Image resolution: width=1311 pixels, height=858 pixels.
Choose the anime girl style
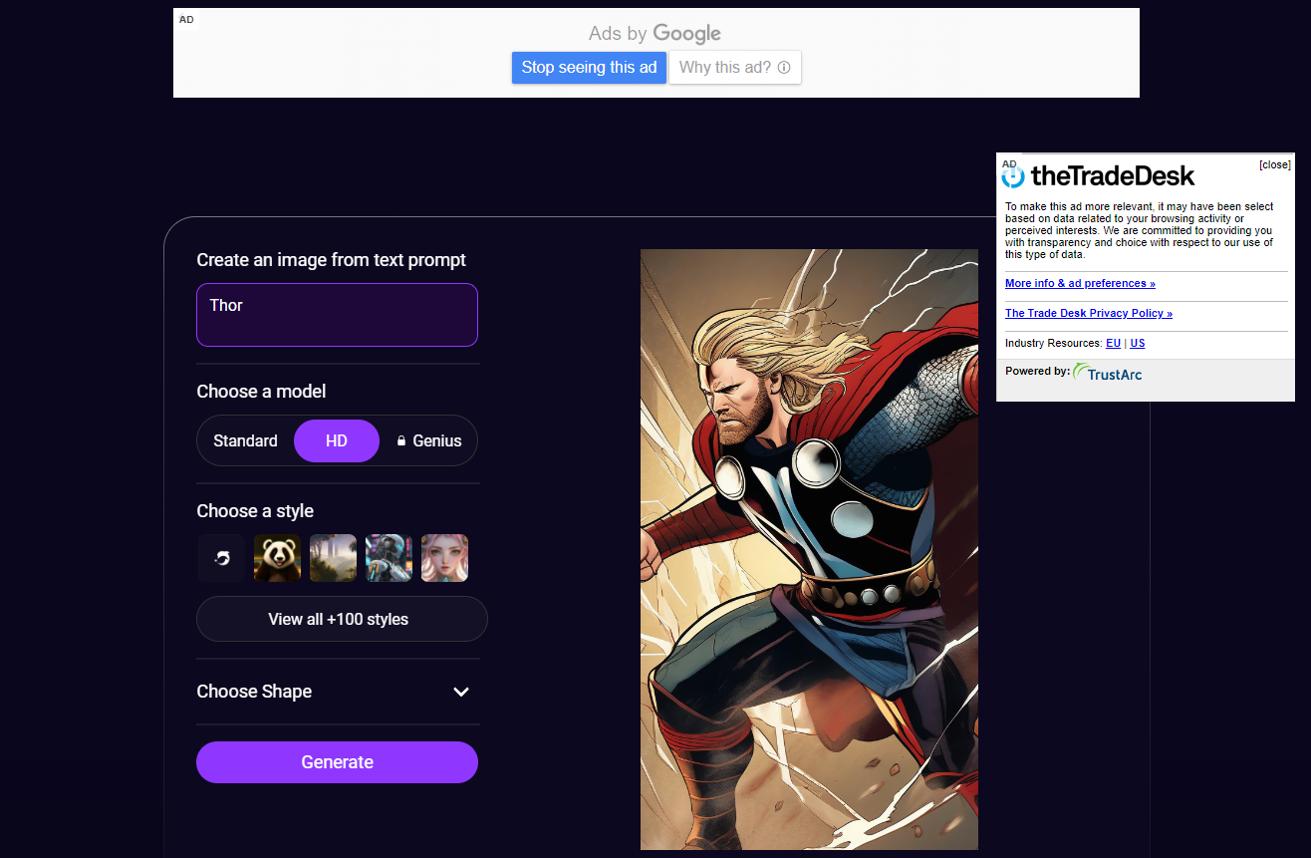[x=445, y=558]
